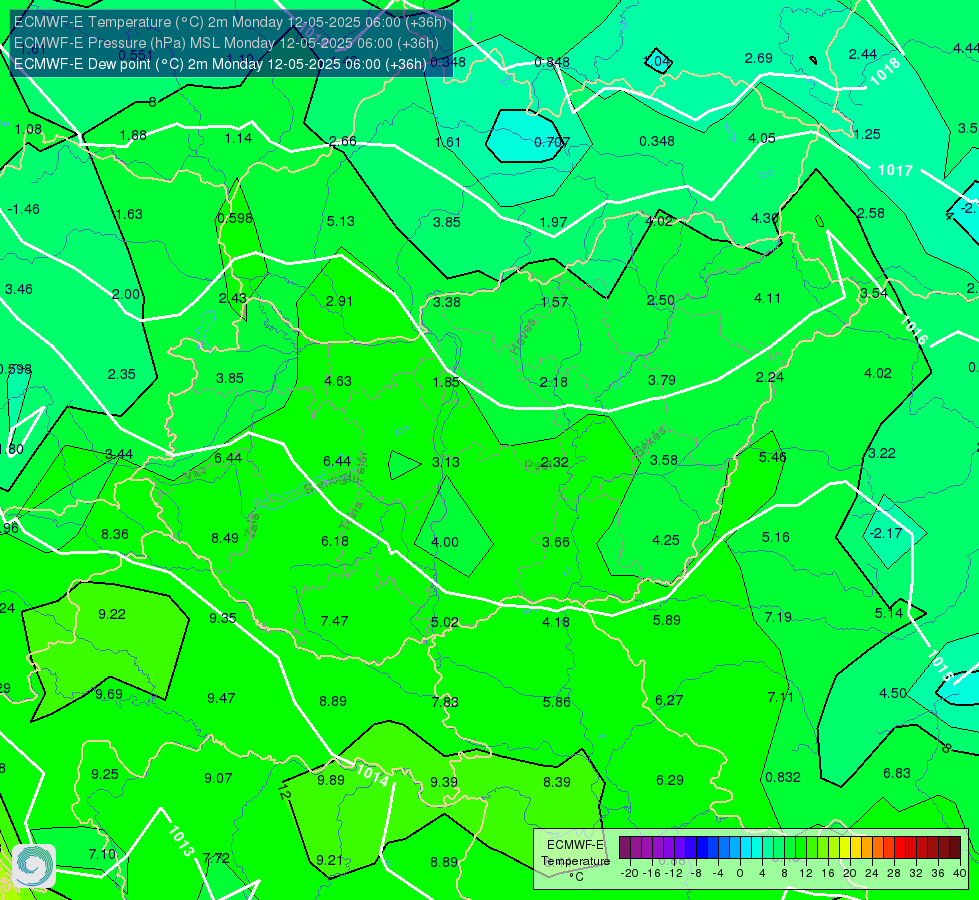Click the dew point value 3.38
The height and width of the screenshot is (900, 979).
(x=447, y=302)
